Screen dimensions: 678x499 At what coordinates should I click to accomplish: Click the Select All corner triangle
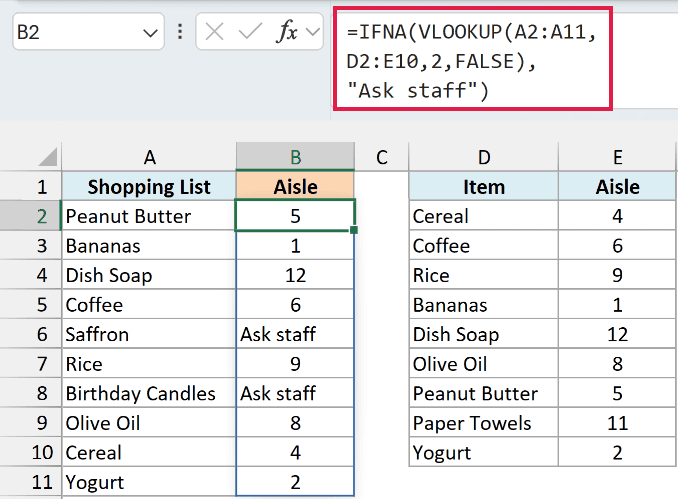coord(48,157)
